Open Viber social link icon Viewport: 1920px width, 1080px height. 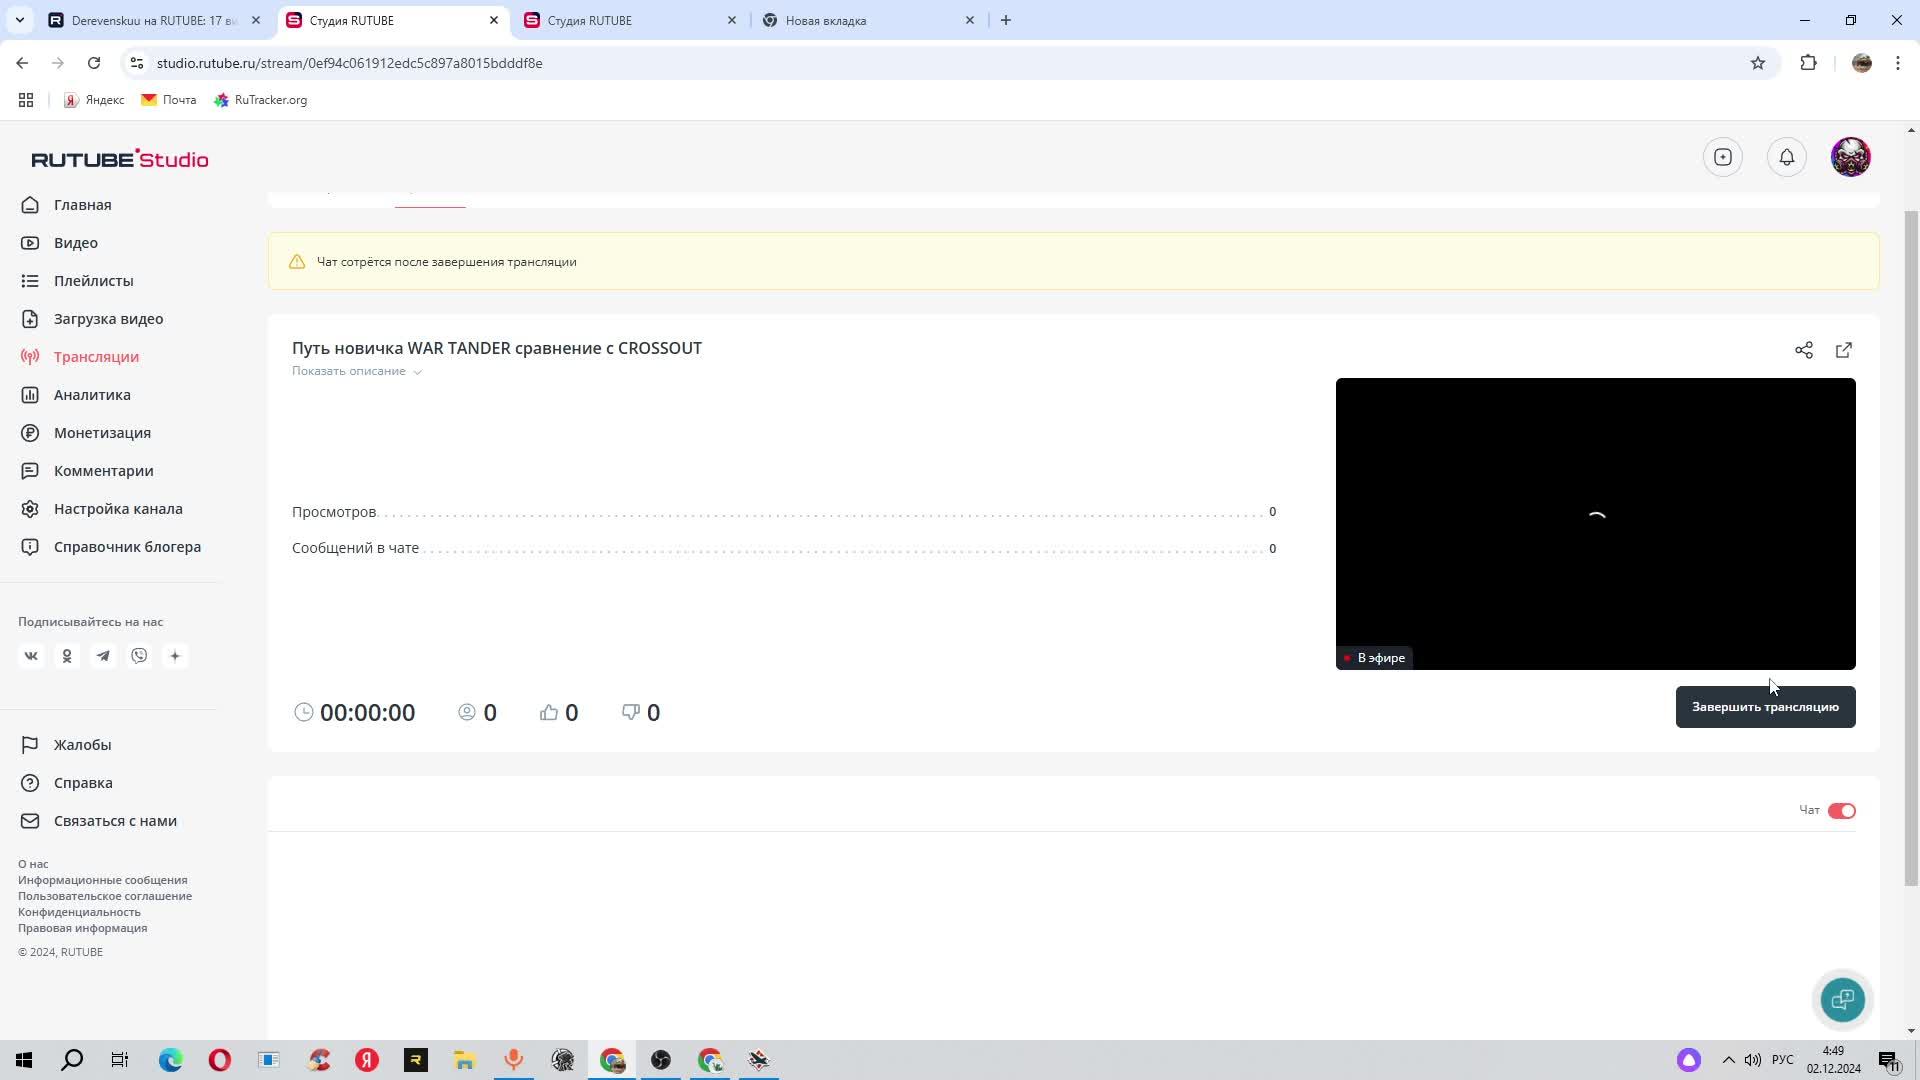pyautogui.click(x=139, y=656)
